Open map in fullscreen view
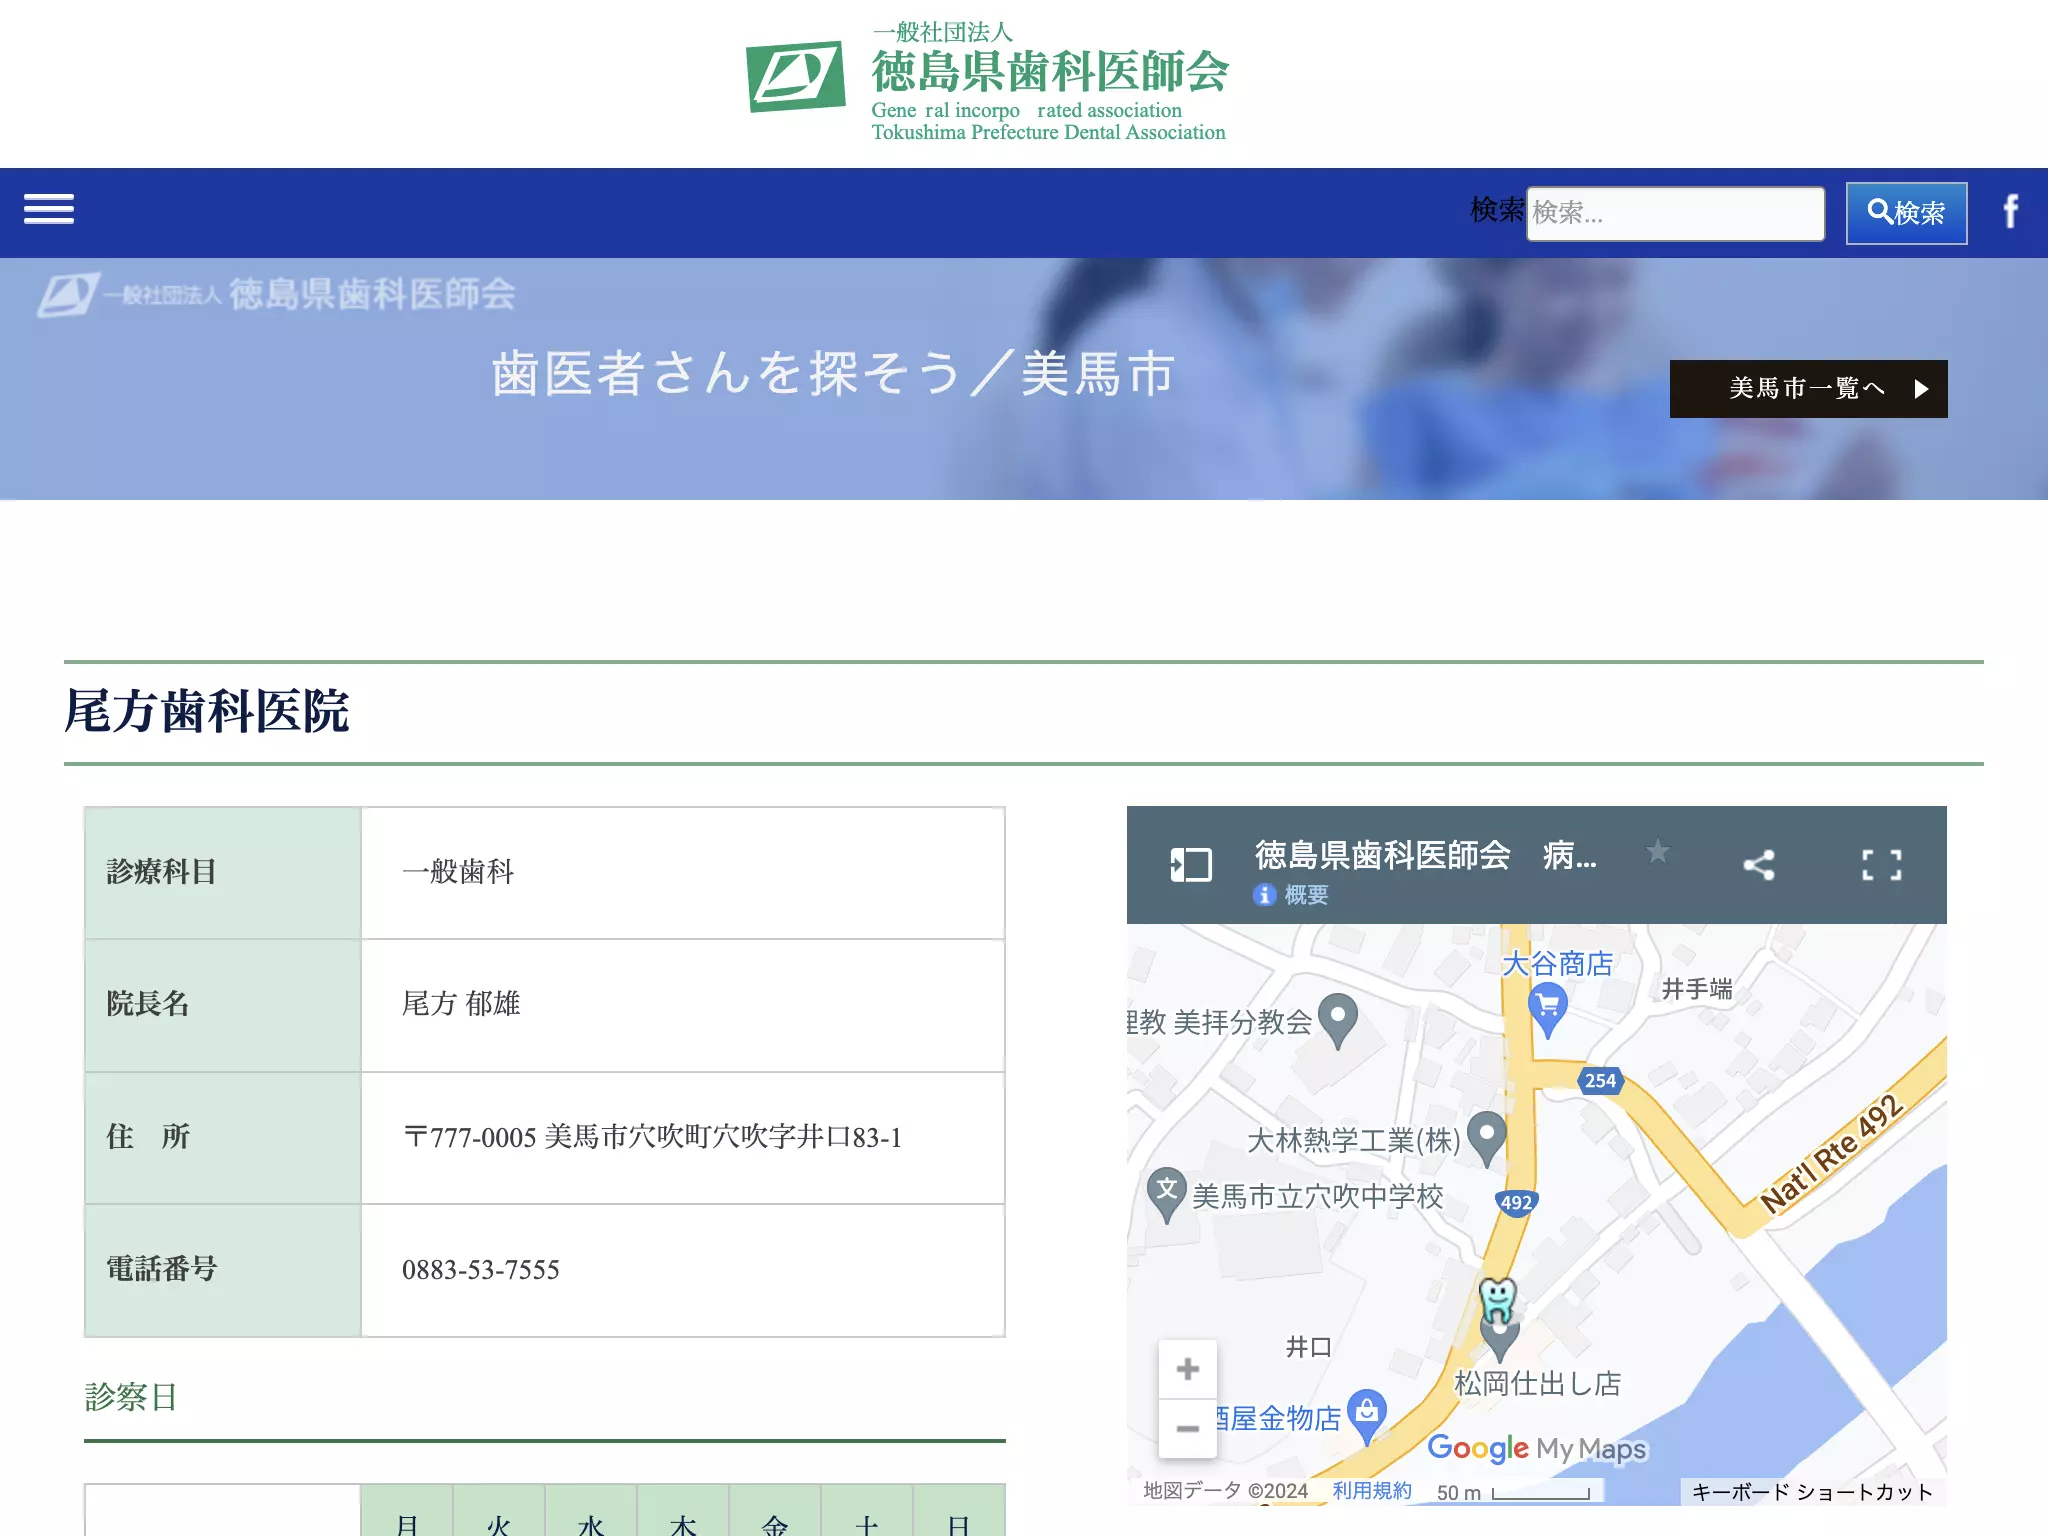2048x1536 pixels. point(1881,865)
